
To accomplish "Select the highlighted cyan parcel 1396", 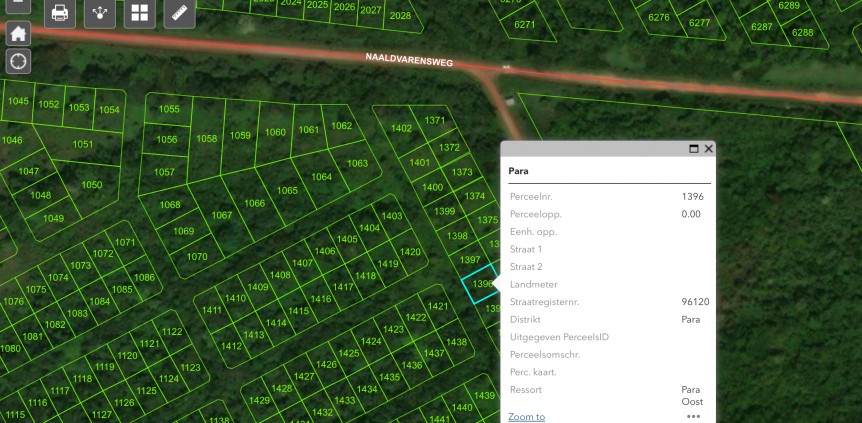I will point(479,284).
